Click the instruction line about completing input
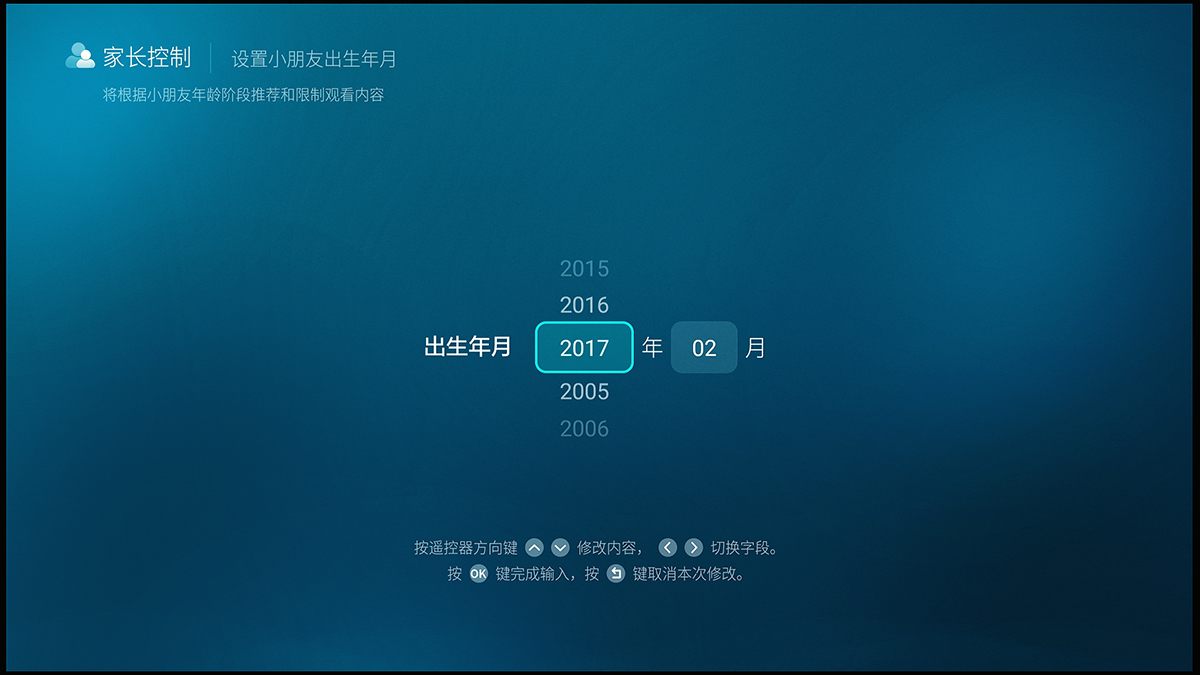Viewport: 1200px width, 675px height. click(x=600, y=573)
